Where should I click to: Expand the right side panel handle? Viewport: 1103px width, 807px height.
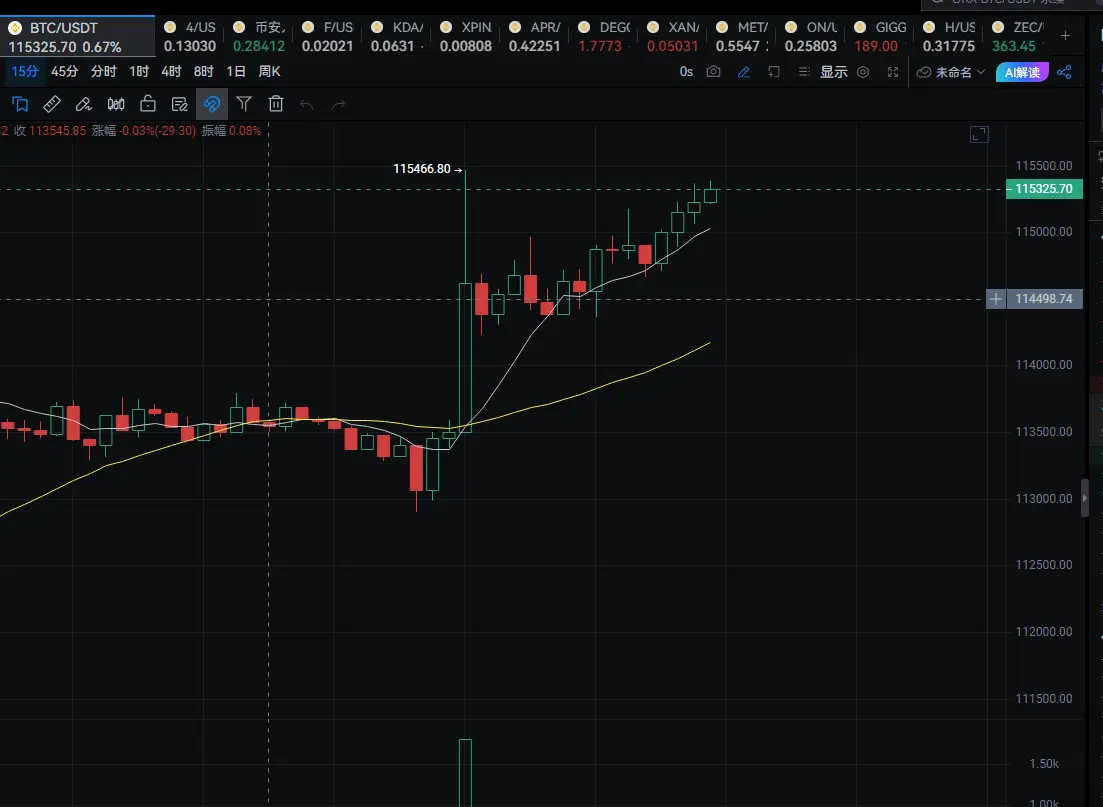[1085, 497]
